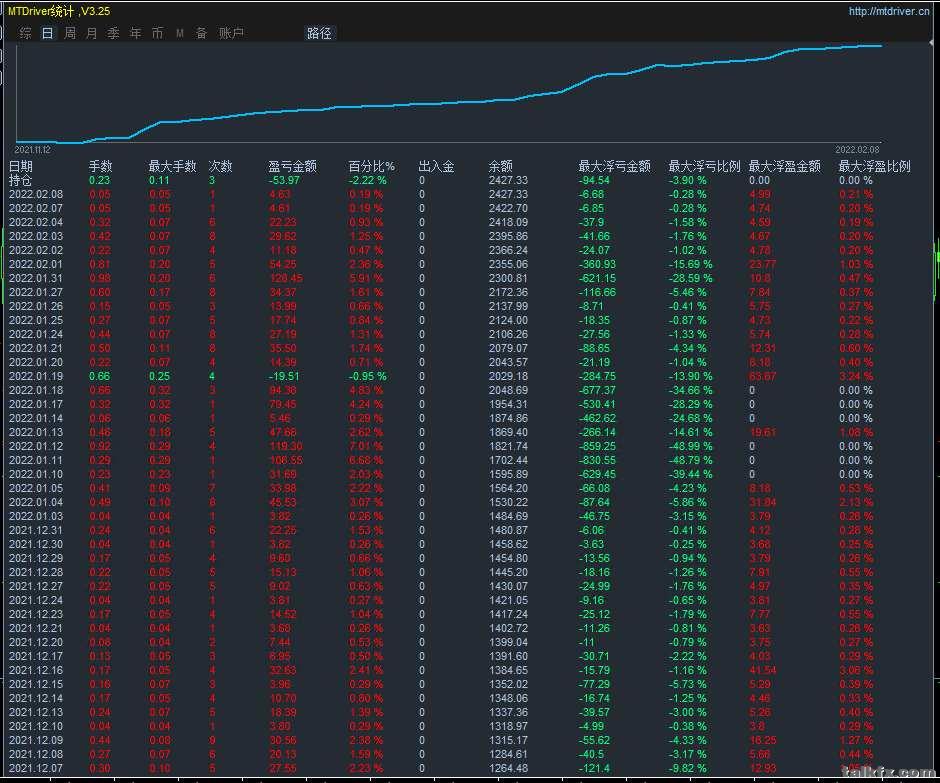This screenshot has height=783, width=940.
Task: Open the 备 tab
Action: click(201, 33)
